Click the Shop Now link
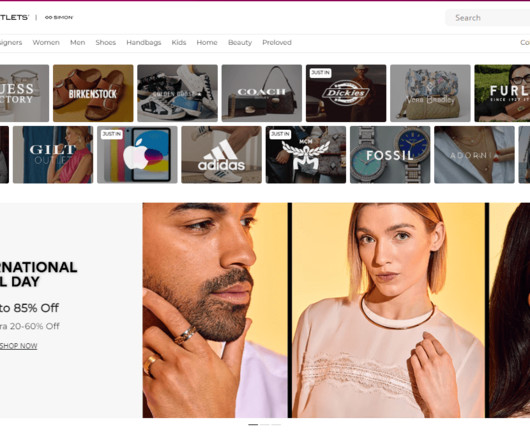This screenshot has height=443, width=530. (18, 346)
